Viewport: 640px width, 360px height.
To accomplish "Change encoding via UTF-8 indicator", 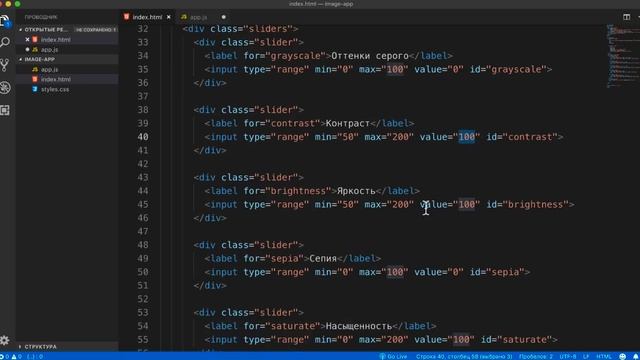I will pyautogui.click(x=568, y=356).
